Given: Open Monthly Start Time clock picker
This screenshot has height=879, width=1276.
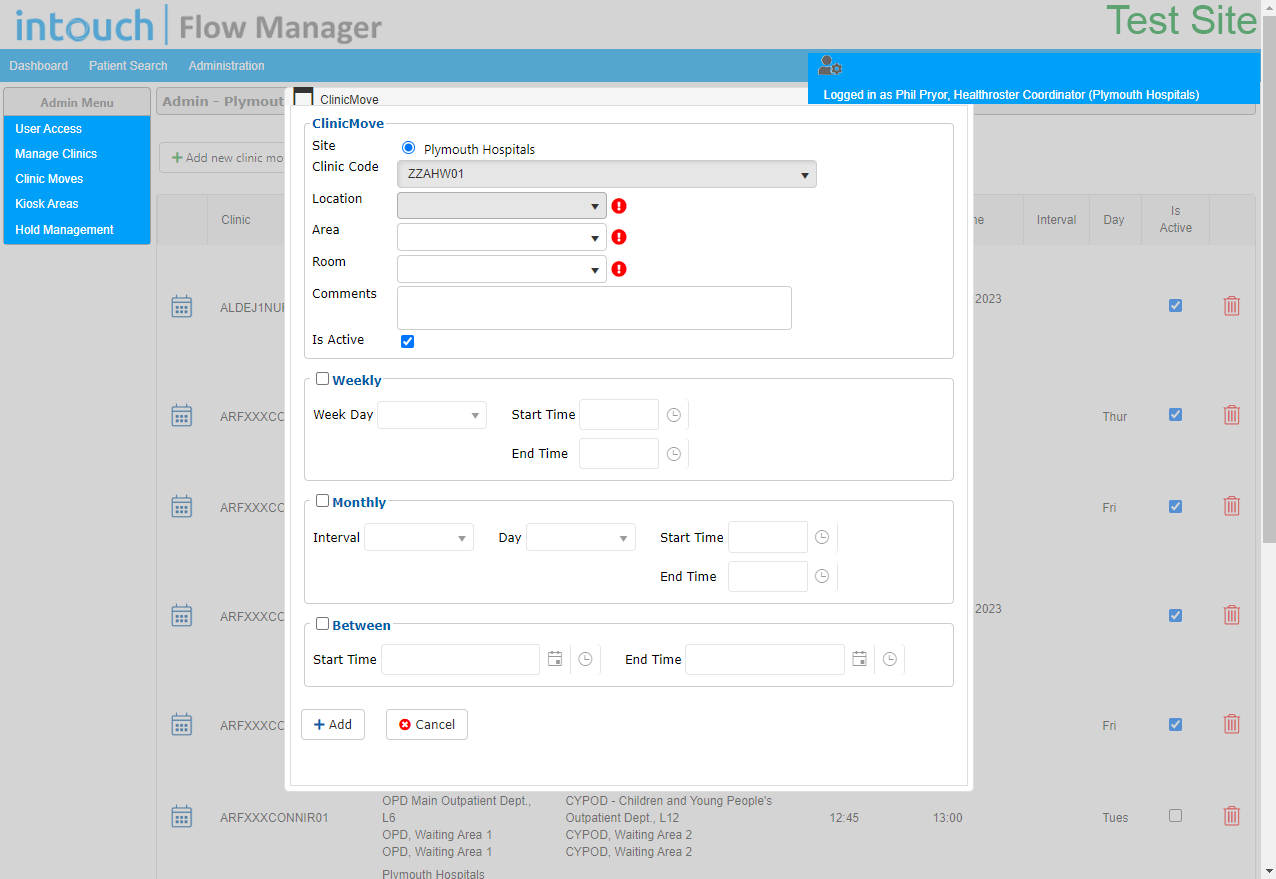Looking at the screenshot, I should [822, 537].
